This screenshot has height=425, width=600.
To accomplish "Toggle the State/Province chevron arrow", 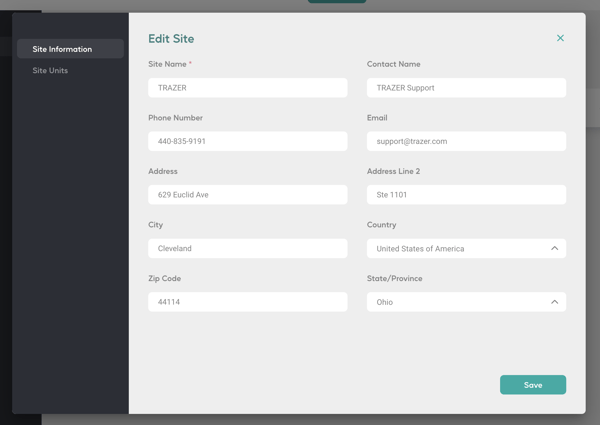I will (554, 302).
